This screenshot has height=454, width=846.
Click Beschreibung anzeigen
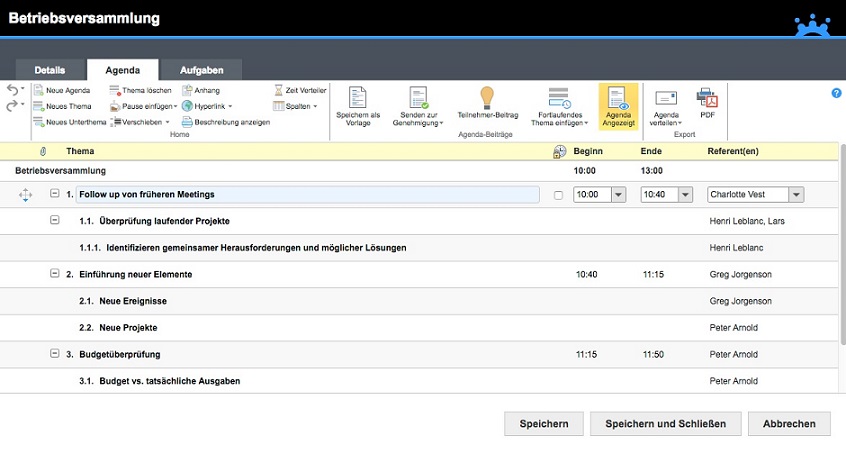[x=226, y=122]
